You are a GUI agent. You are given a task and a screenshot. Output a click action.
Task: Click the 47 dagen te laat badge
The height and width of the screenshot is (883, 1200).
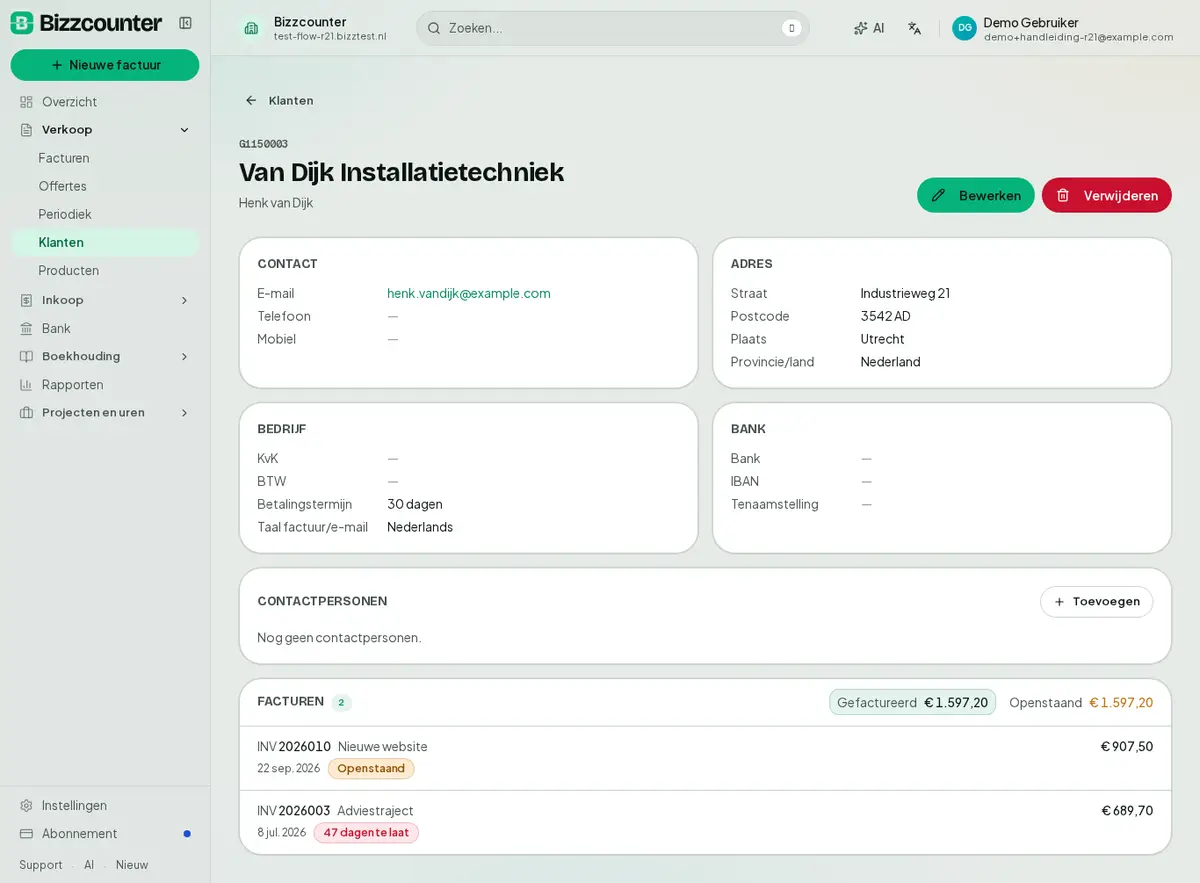[x=366, y=833]
